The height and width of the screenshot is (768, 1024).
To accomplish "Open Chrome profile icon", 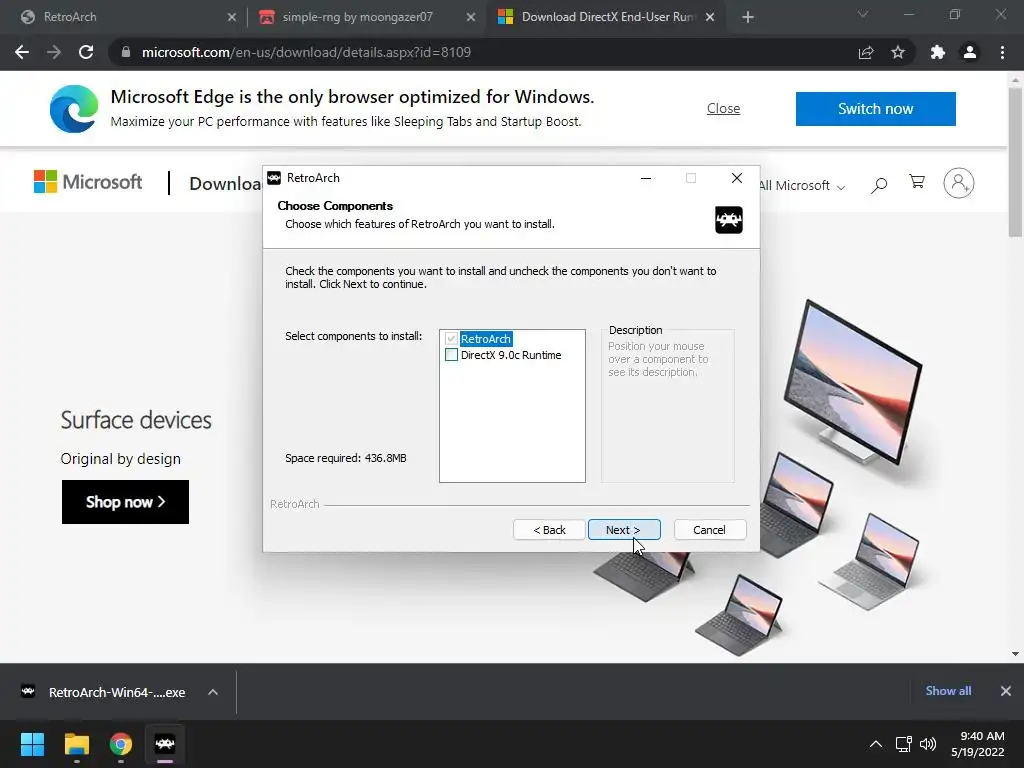I will pyautogui.click(x=970, y=52).
